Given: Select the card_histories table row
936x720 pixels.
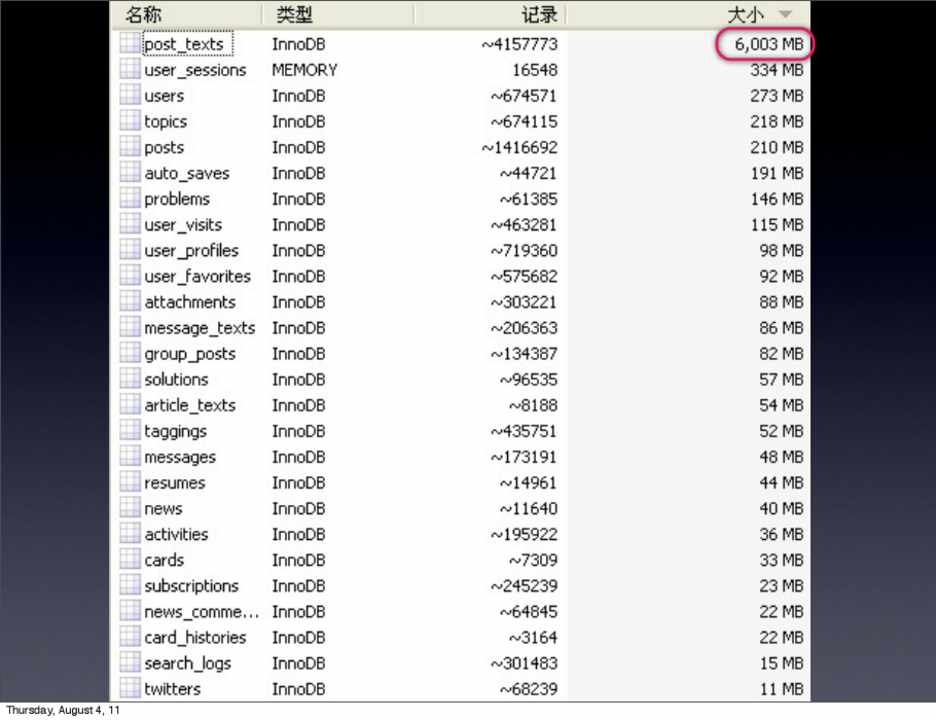Looking at the screenshot, I should tap(195, 638).
